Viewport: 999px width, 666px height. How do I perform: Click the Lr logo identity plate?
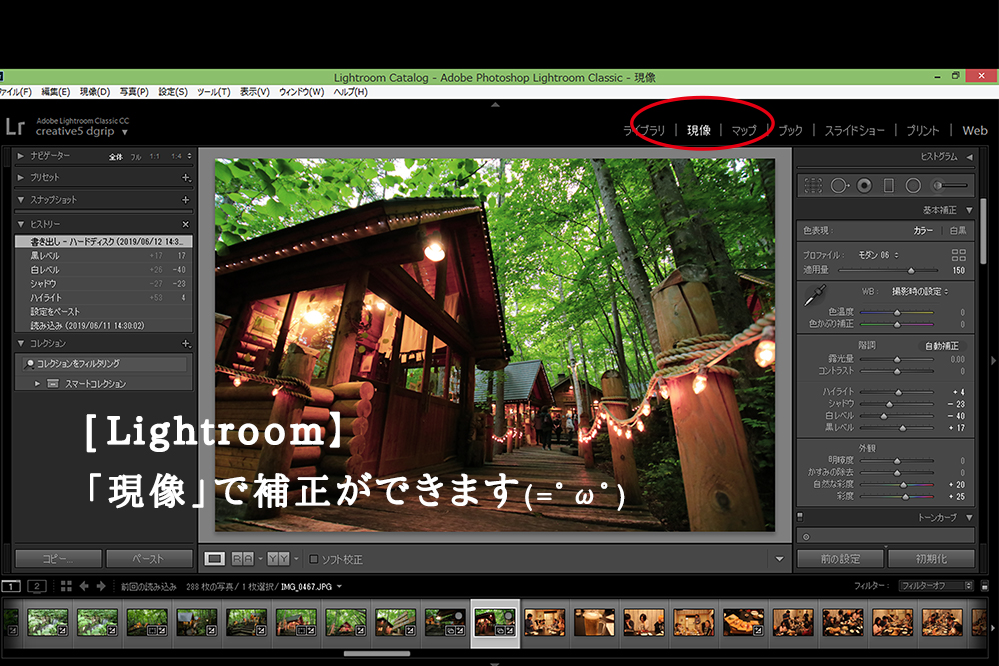(15, 126)
